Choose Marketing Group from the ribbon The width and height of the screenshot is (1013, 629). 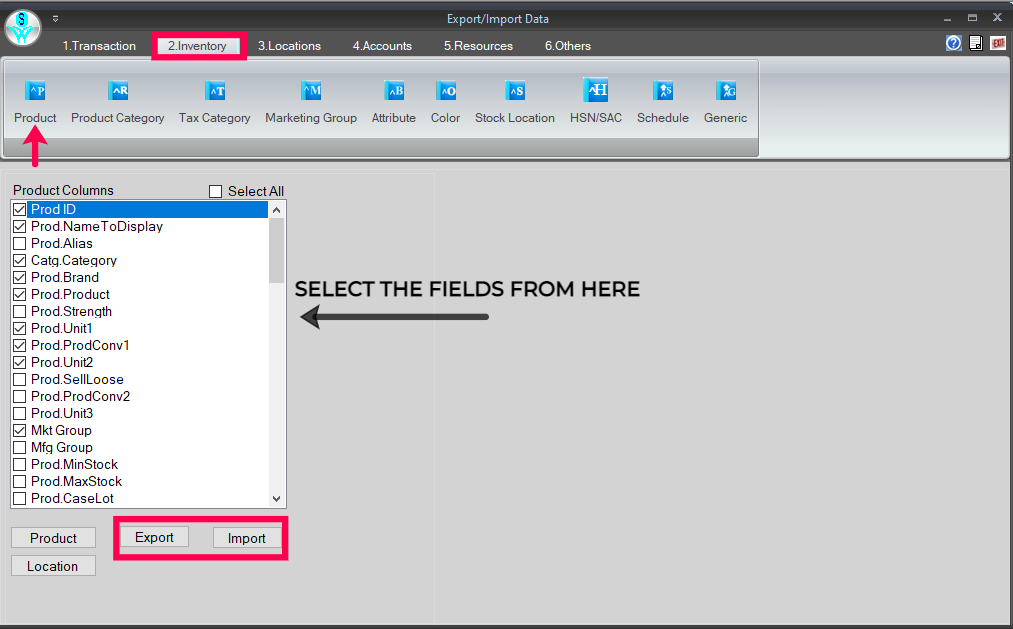pos(311,101)
